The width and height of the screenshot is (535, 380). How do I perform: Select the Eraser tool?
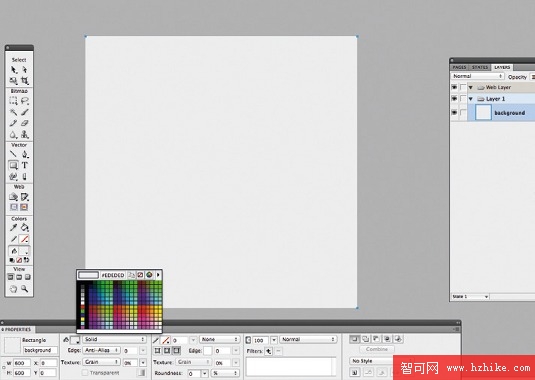click(25, 123)
